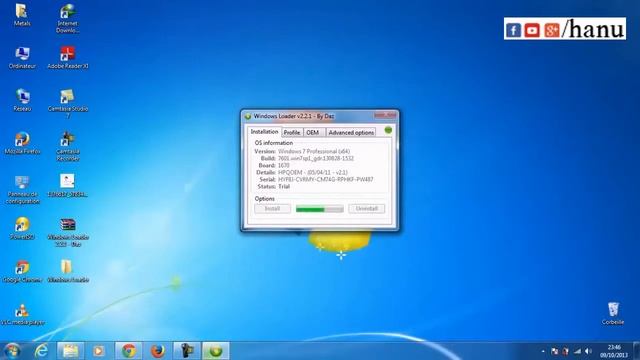Open the Advanced options tab
The height and width of the screenshot is (360, 640).
tap(351, 133)
